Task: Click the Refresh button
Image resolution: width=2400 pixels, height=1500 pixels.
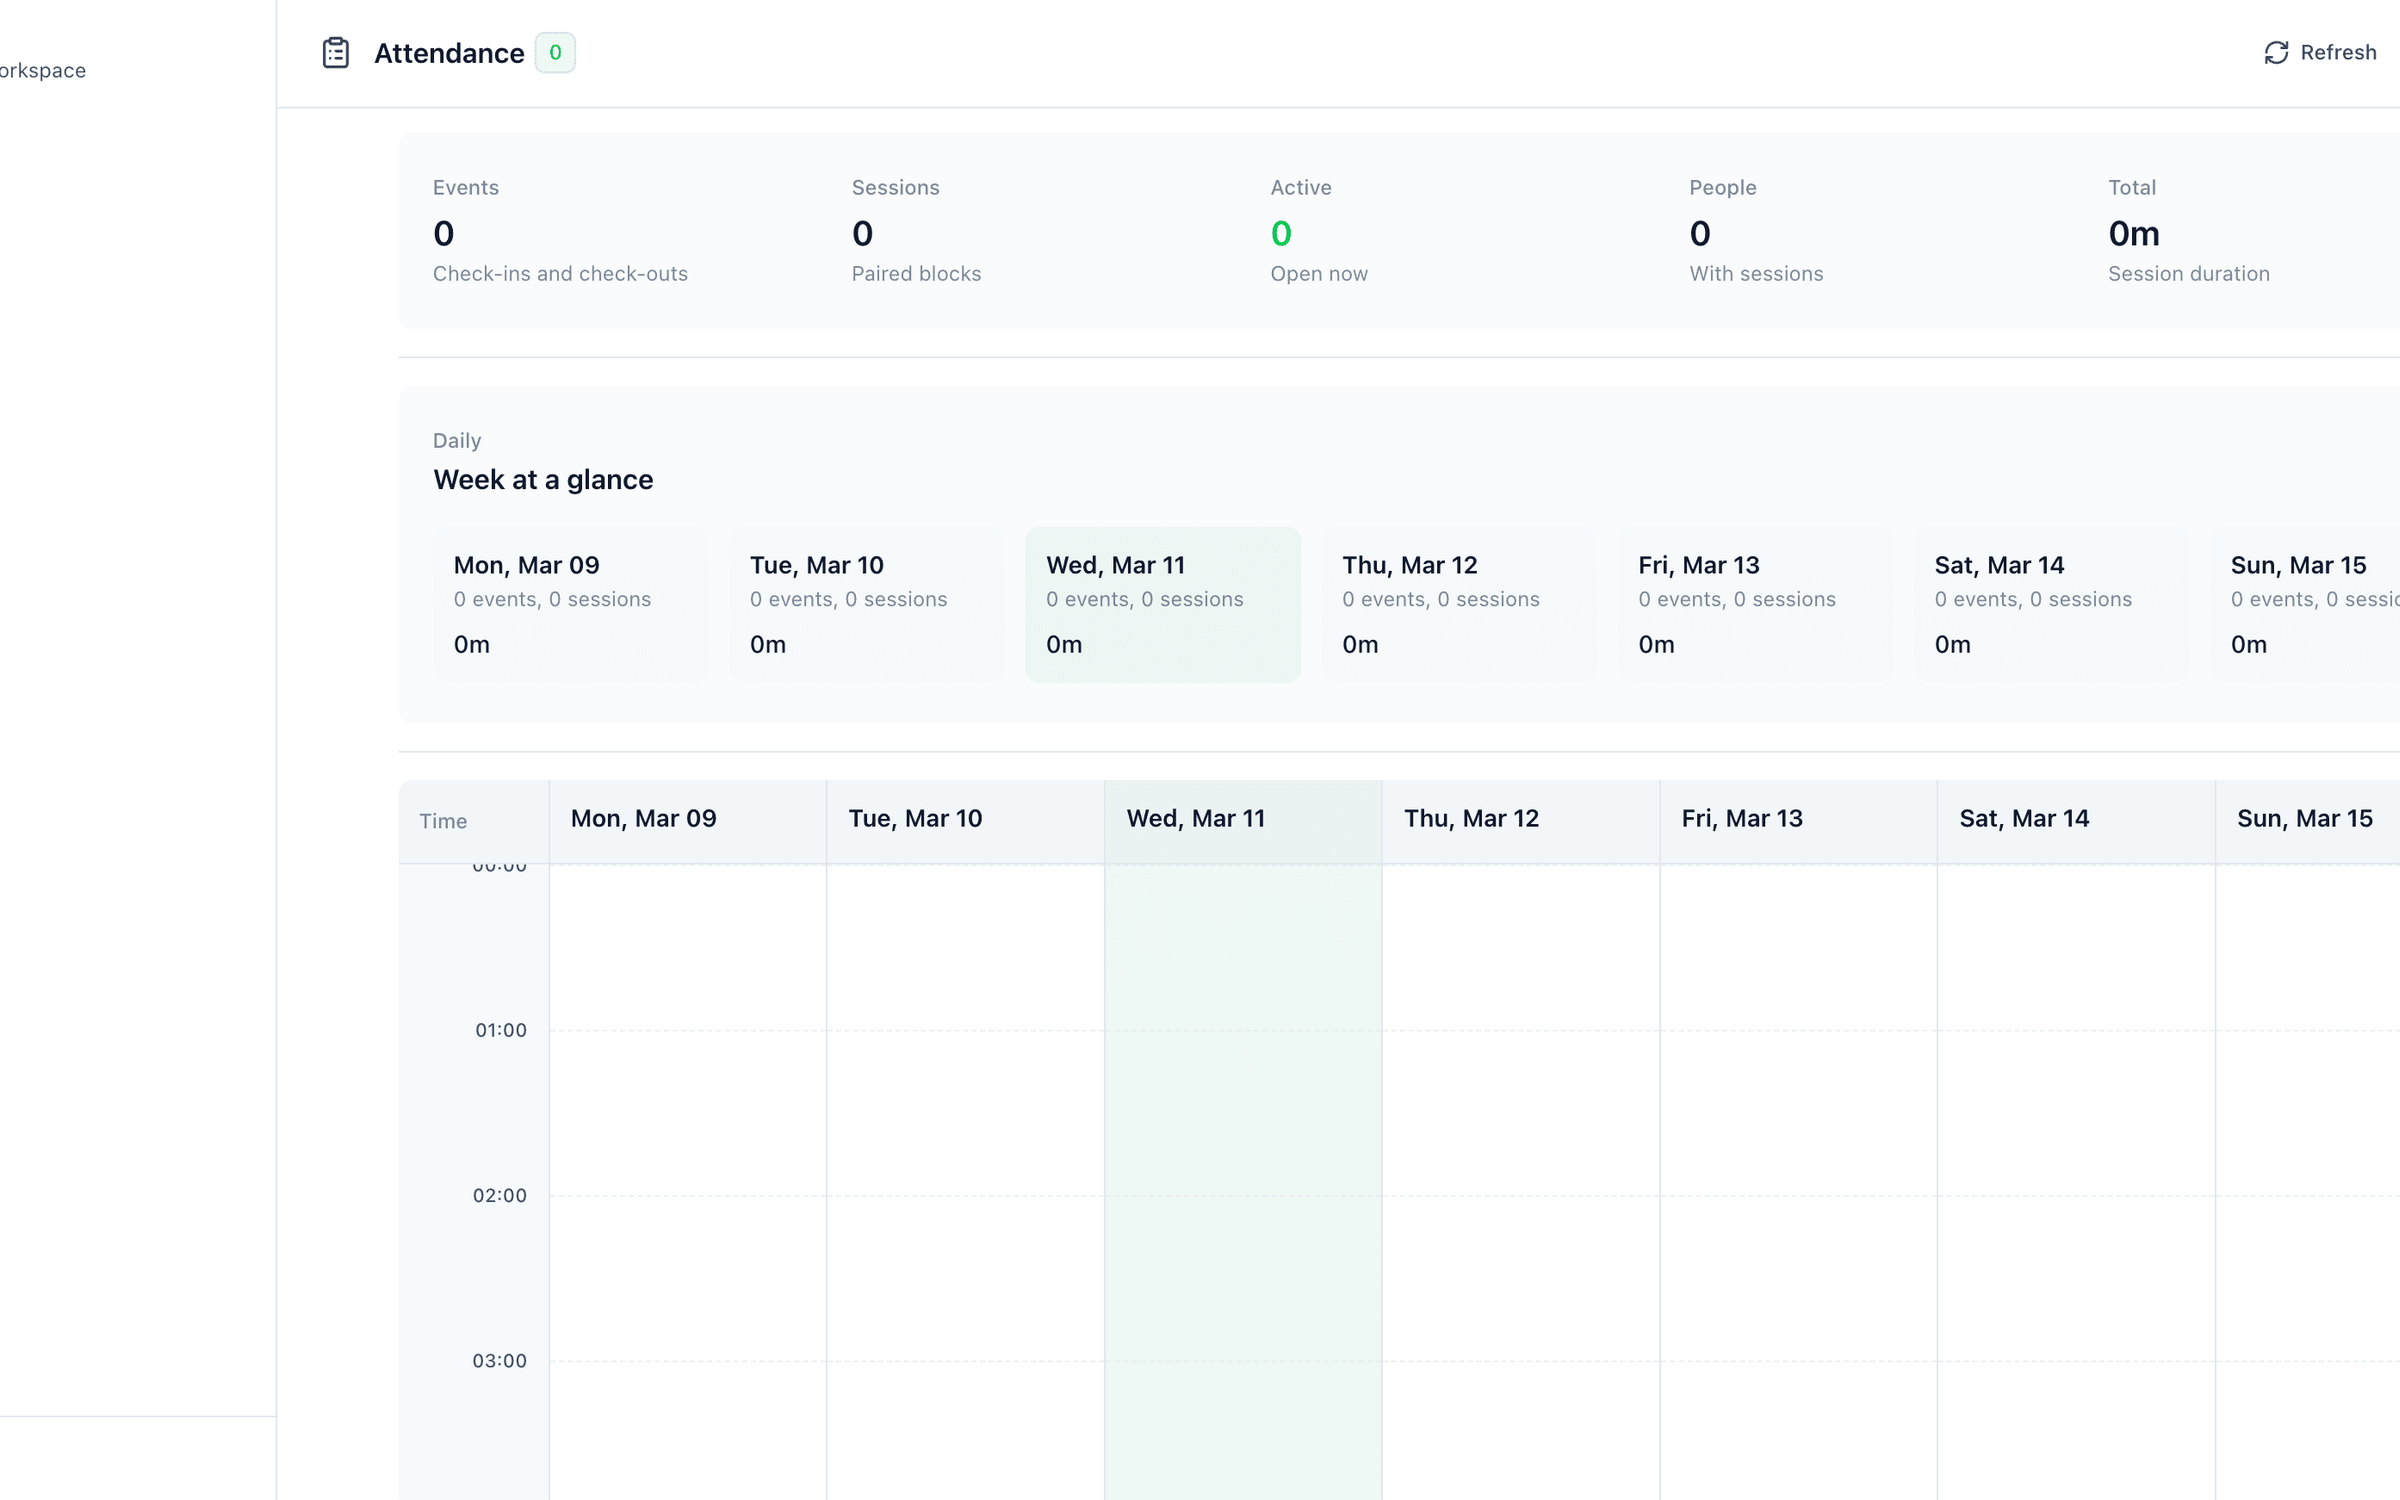Action: tap(2320, 52)
